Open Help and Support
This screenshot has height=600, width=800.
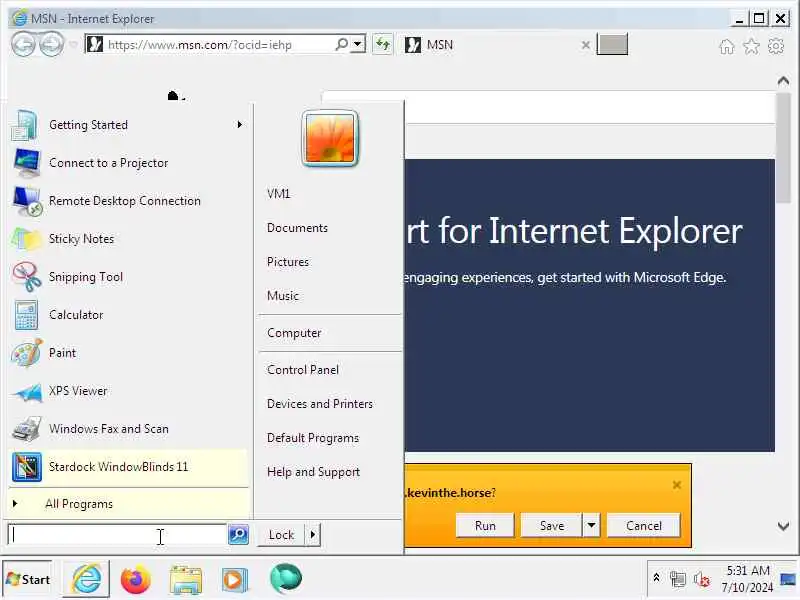tap(314, 472)
